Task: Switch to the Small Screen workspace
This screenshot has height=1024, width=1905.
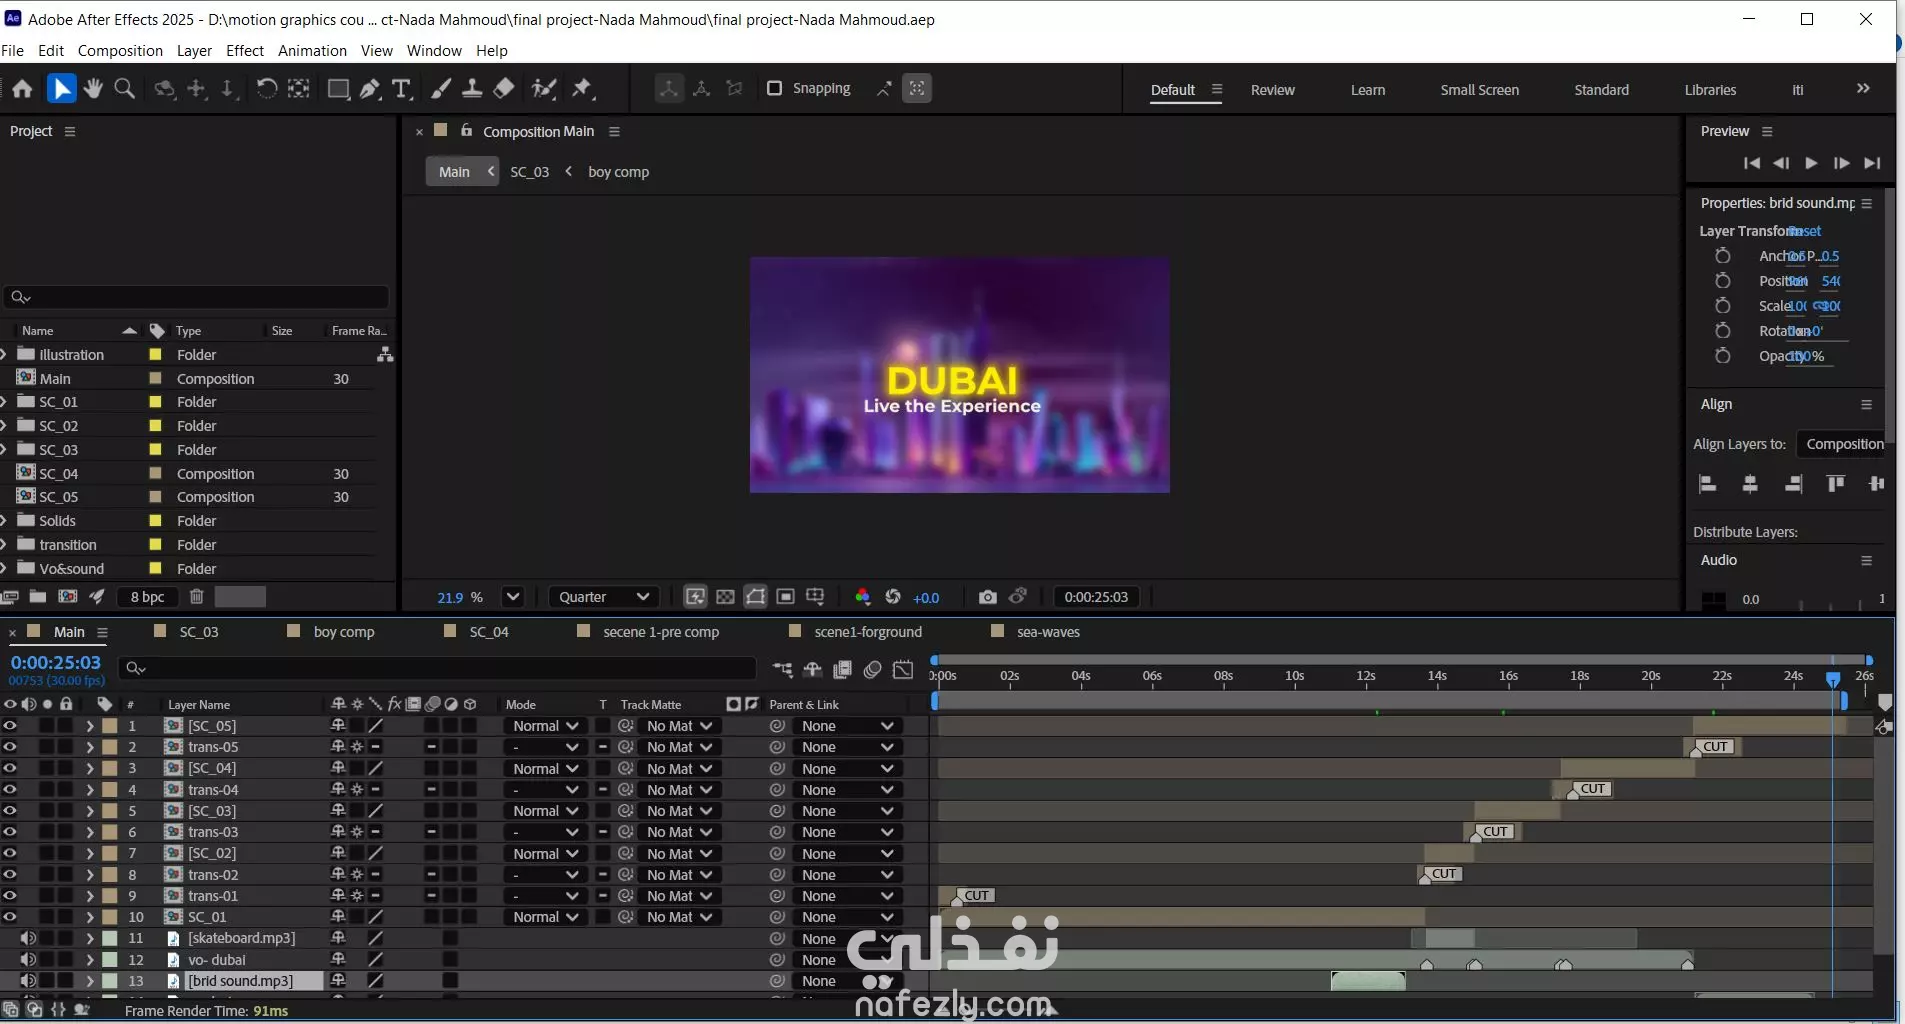Action: pyautogui.click(x=1479, y=90)
